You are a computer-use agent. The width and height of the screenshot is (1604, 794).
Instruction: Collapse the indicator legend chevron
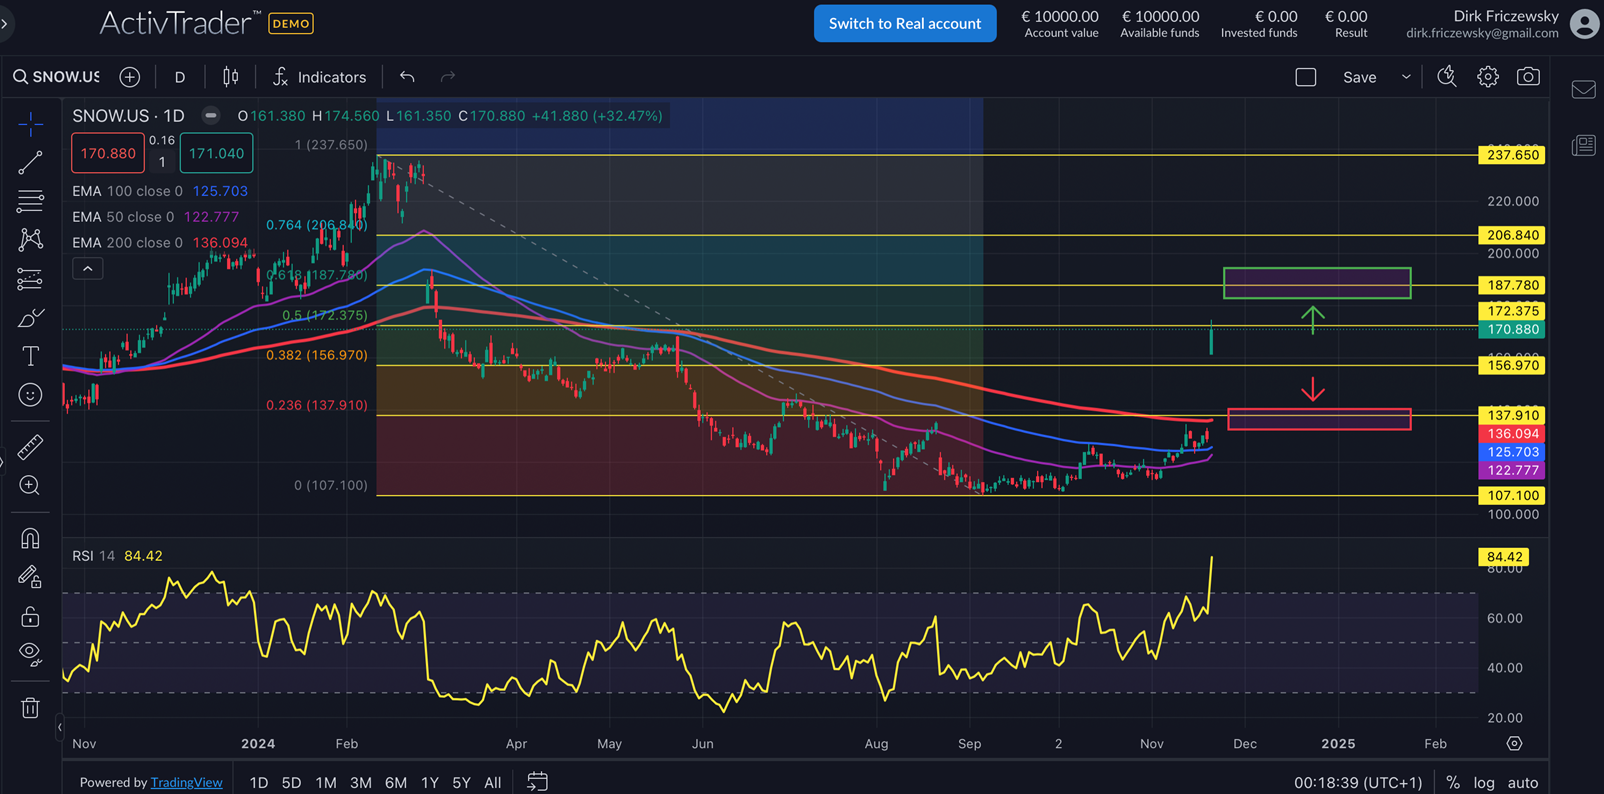click(x=87, y=269)
